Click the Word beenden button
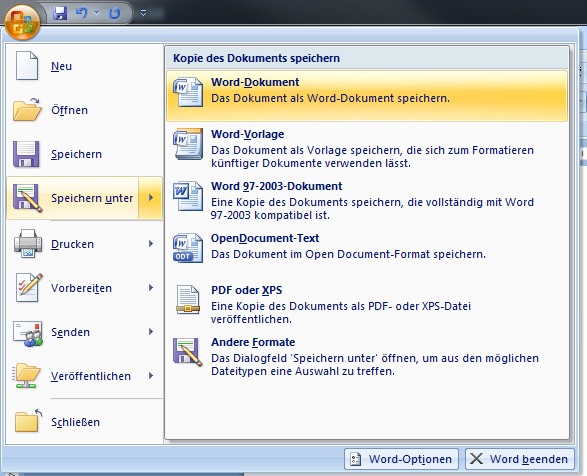The height and width of the screenshot is (476, 587). (x=520, y=459)
